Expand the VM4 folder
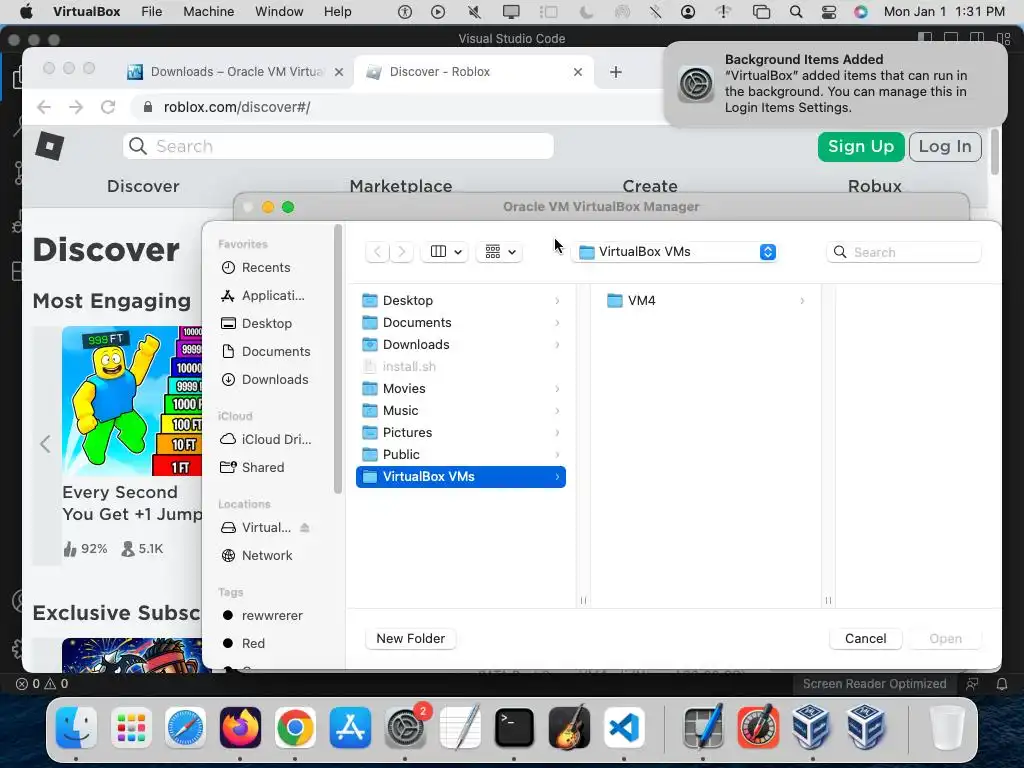The image size is (1024, 768). (802, 300)
